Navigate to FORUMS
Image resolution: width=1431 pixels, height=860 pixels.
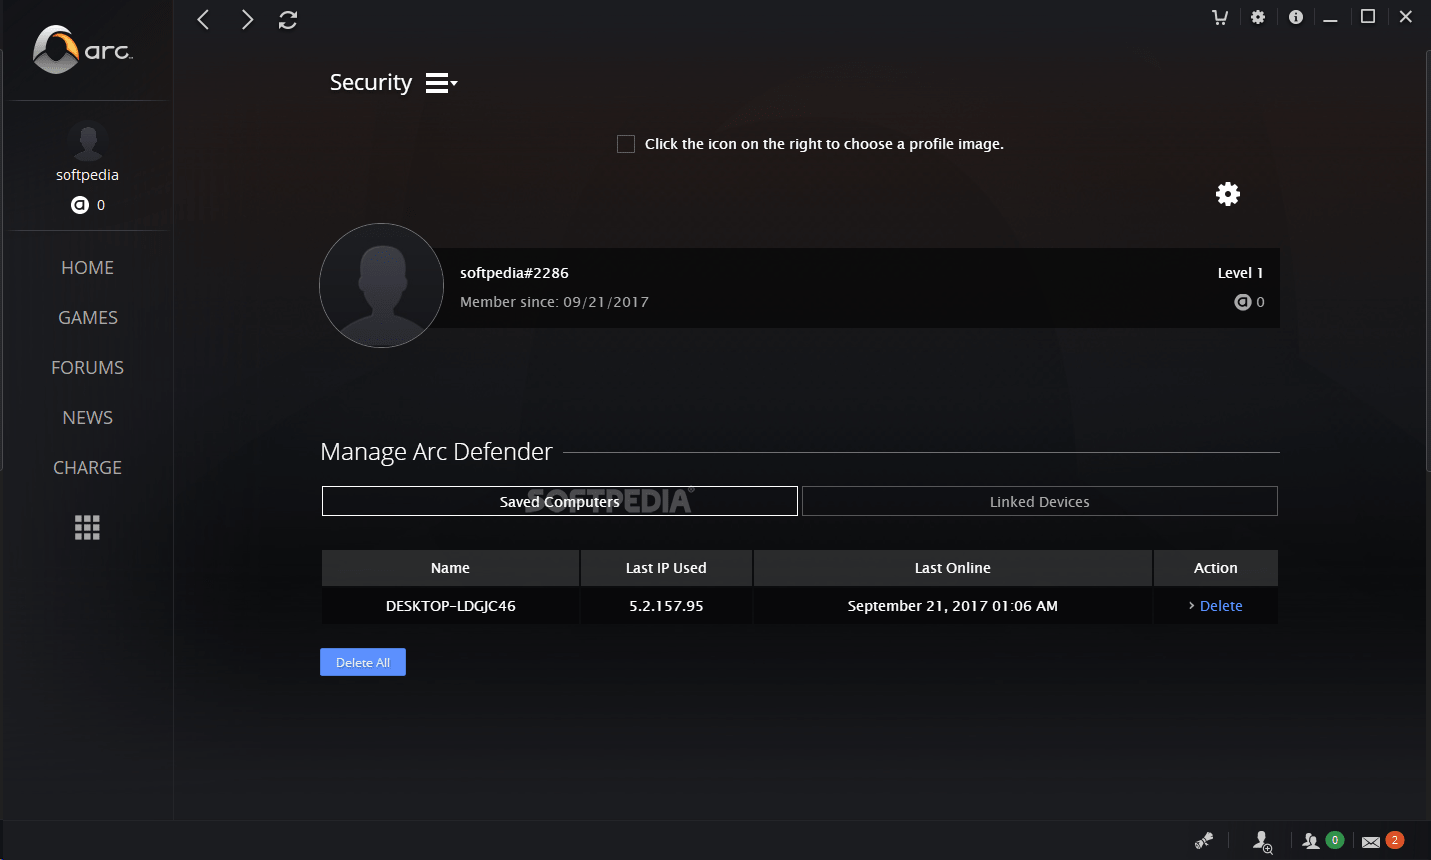coord(87,368)
